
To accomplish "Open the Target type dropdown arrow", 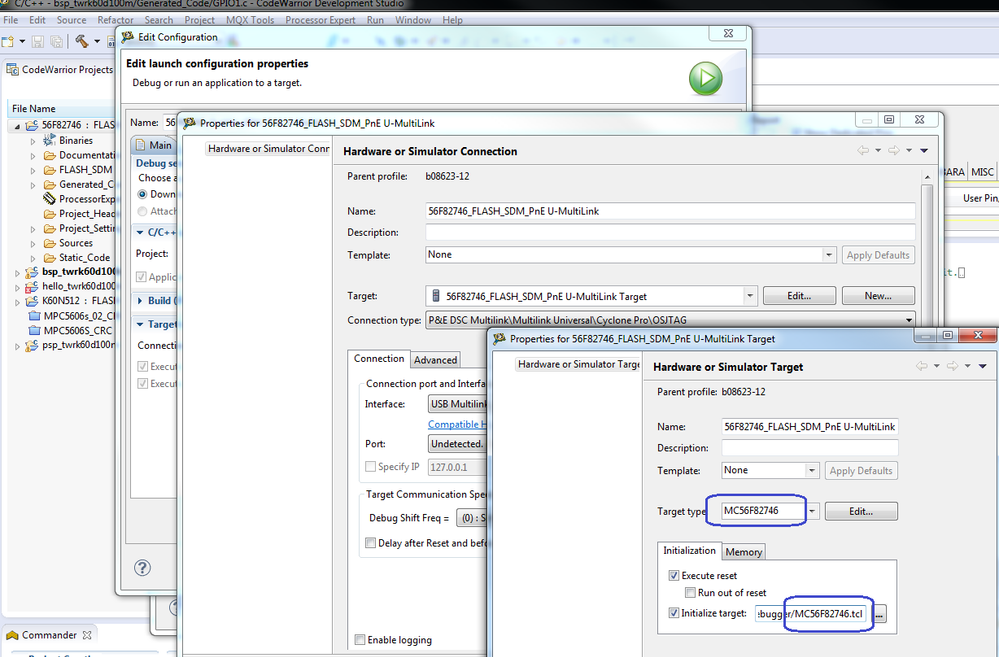I will (x=812, y=510).
